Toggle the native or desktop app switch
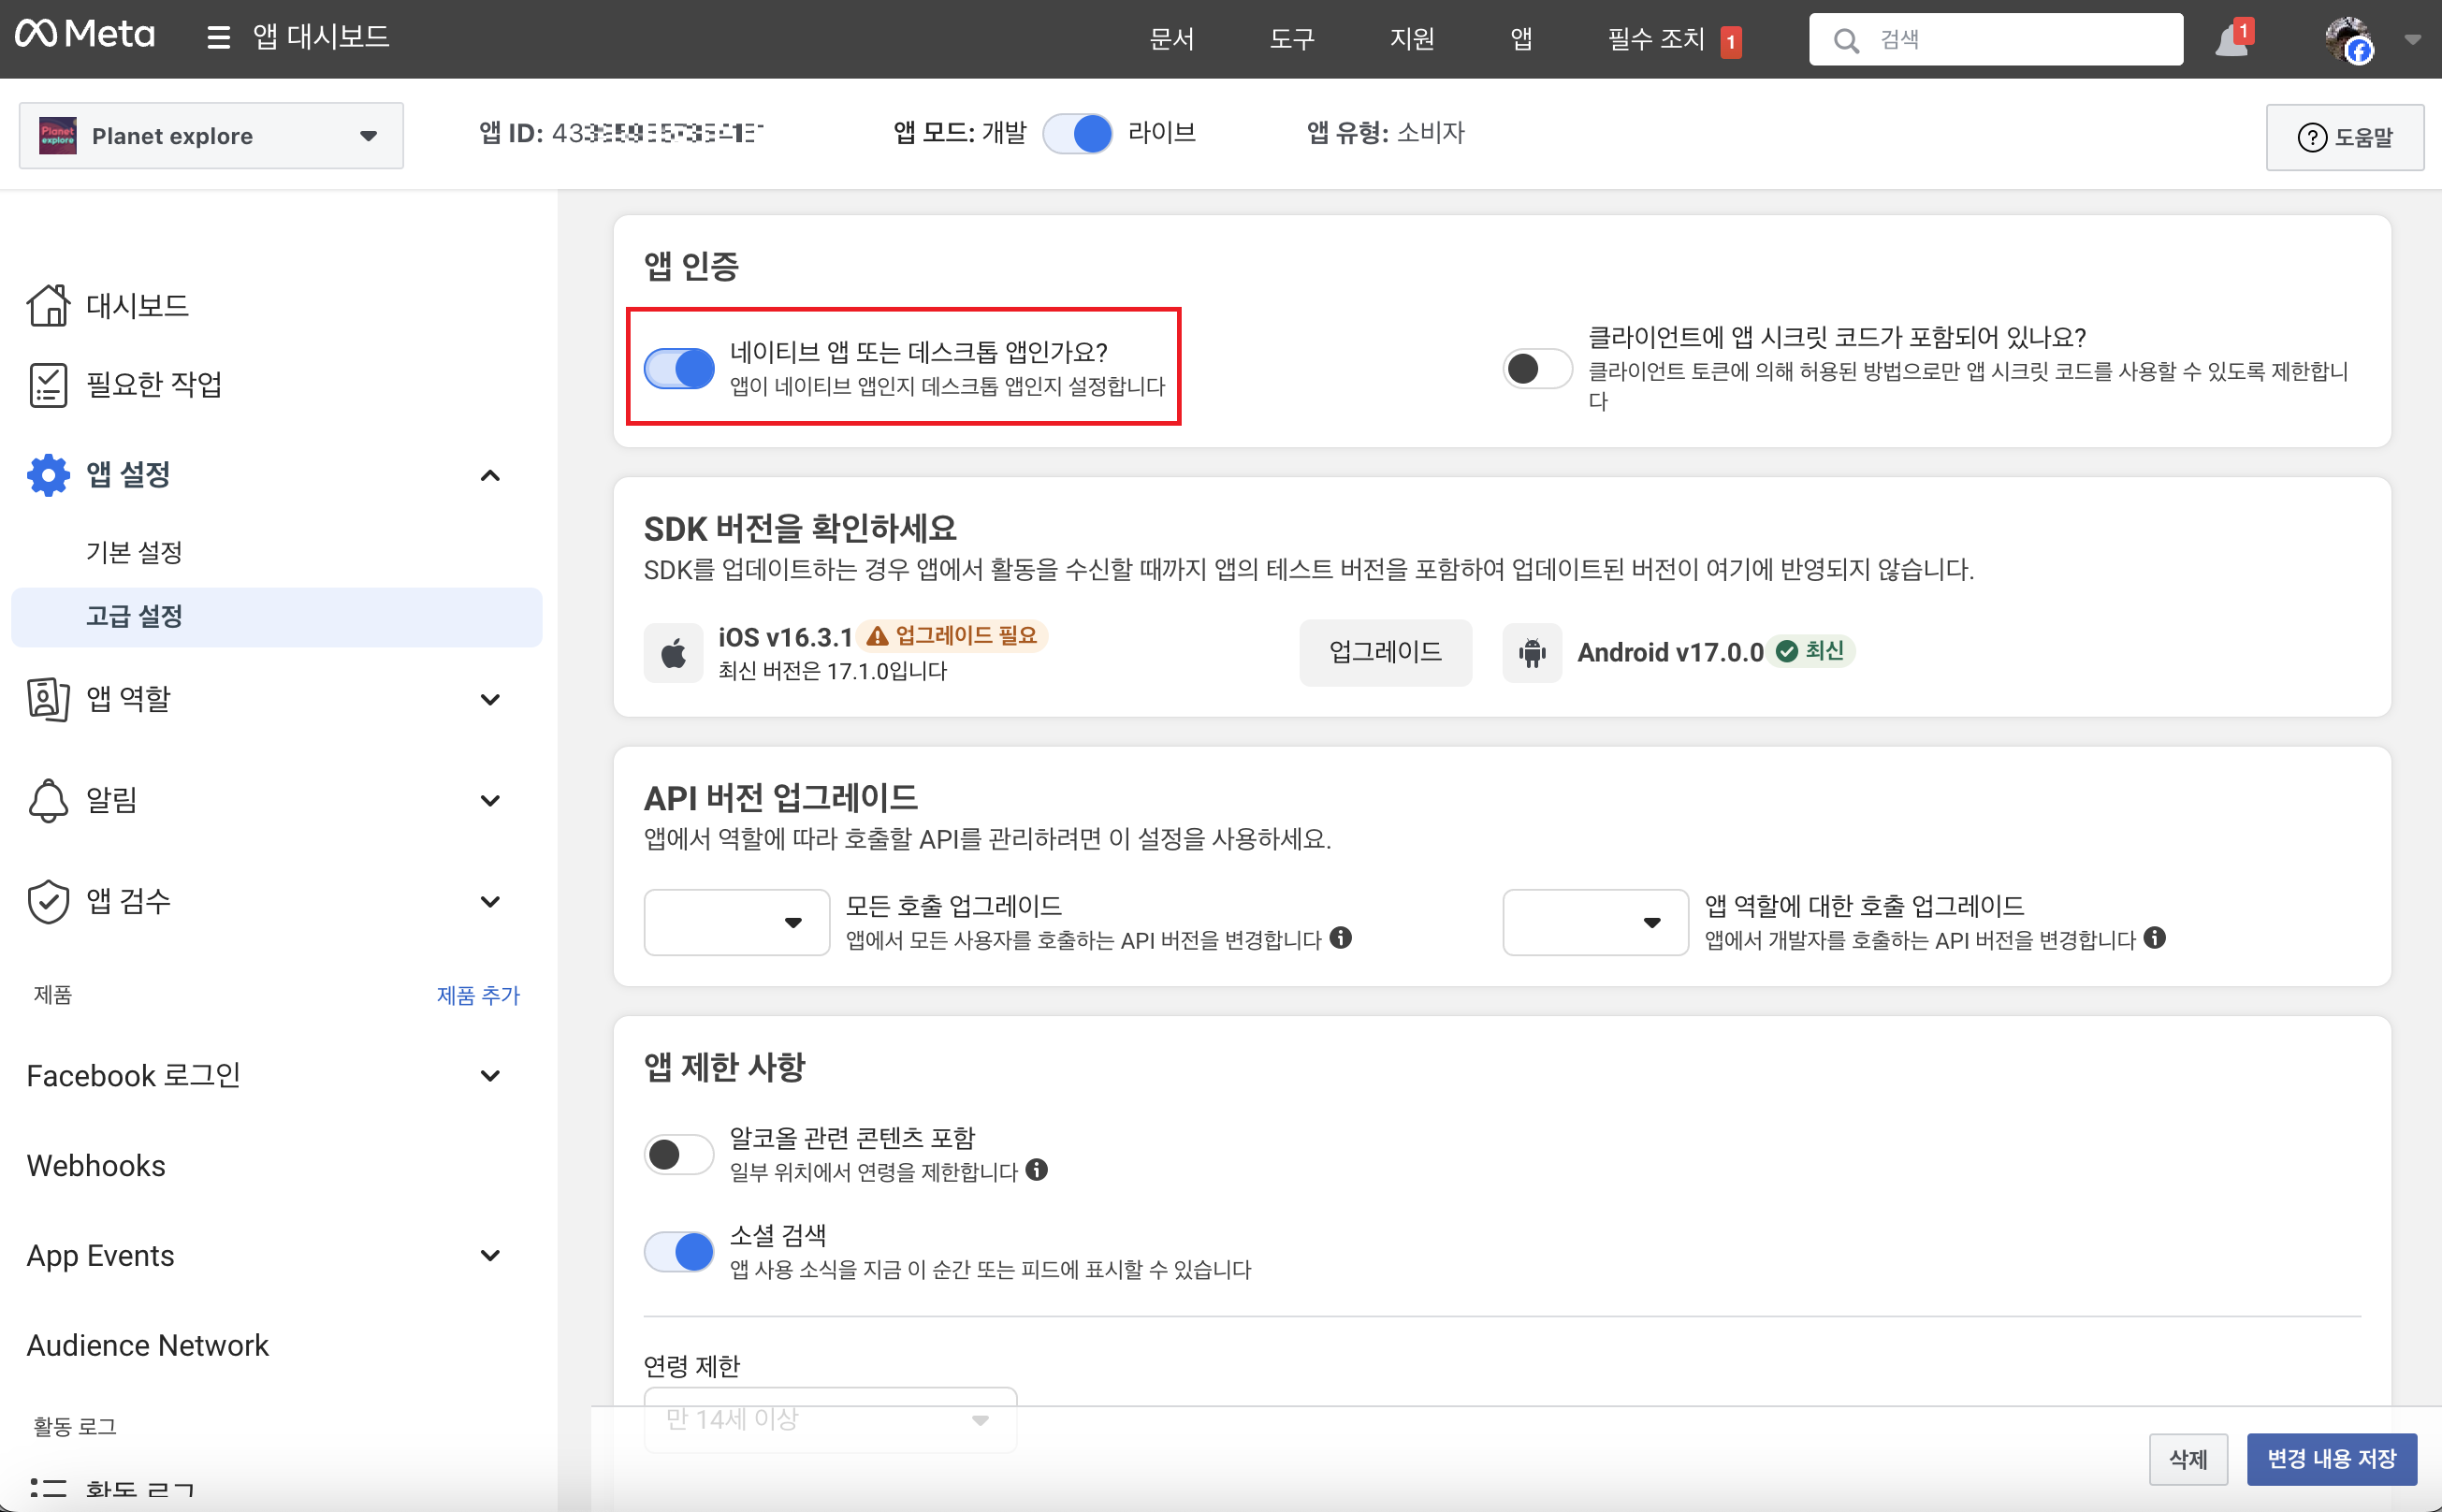The width and height of the screenshot is (2442, 1512). (x=679, y=368)
